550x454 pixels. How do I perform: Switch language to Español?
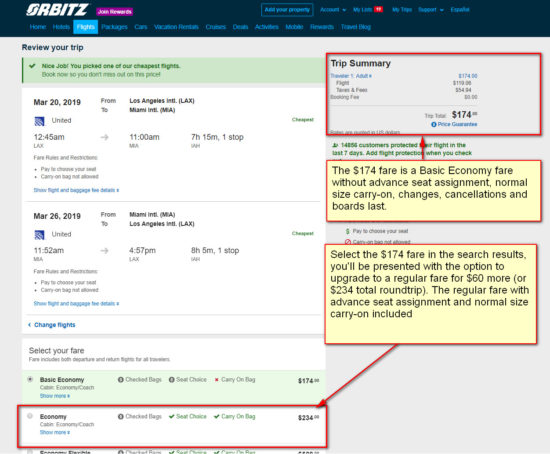(460, 10)
